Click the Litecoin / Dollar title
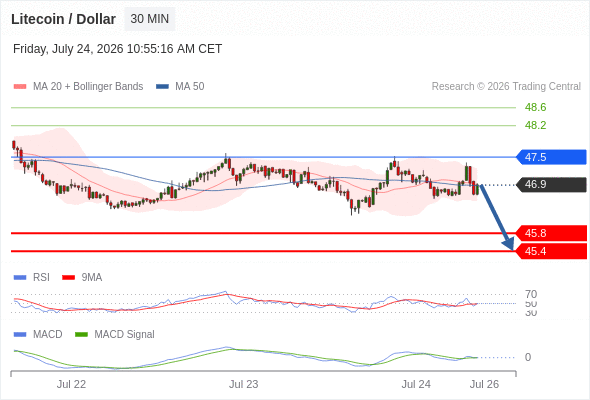 [63, 19]
